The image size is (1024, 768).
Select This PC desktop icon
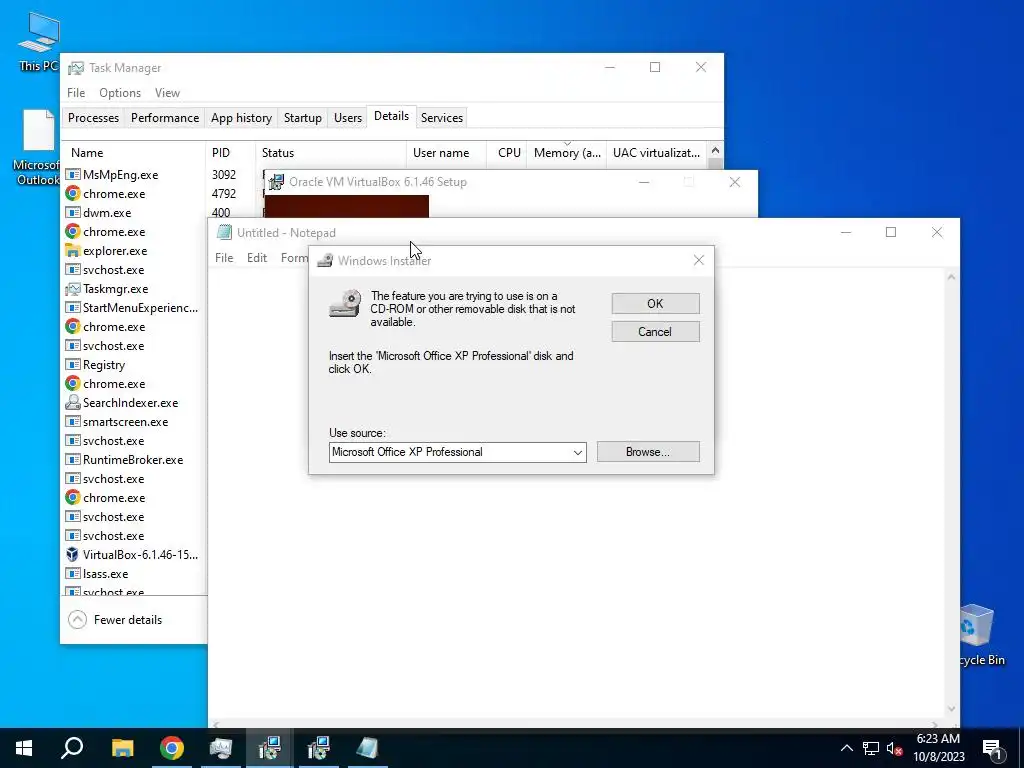tap(38, 42)
